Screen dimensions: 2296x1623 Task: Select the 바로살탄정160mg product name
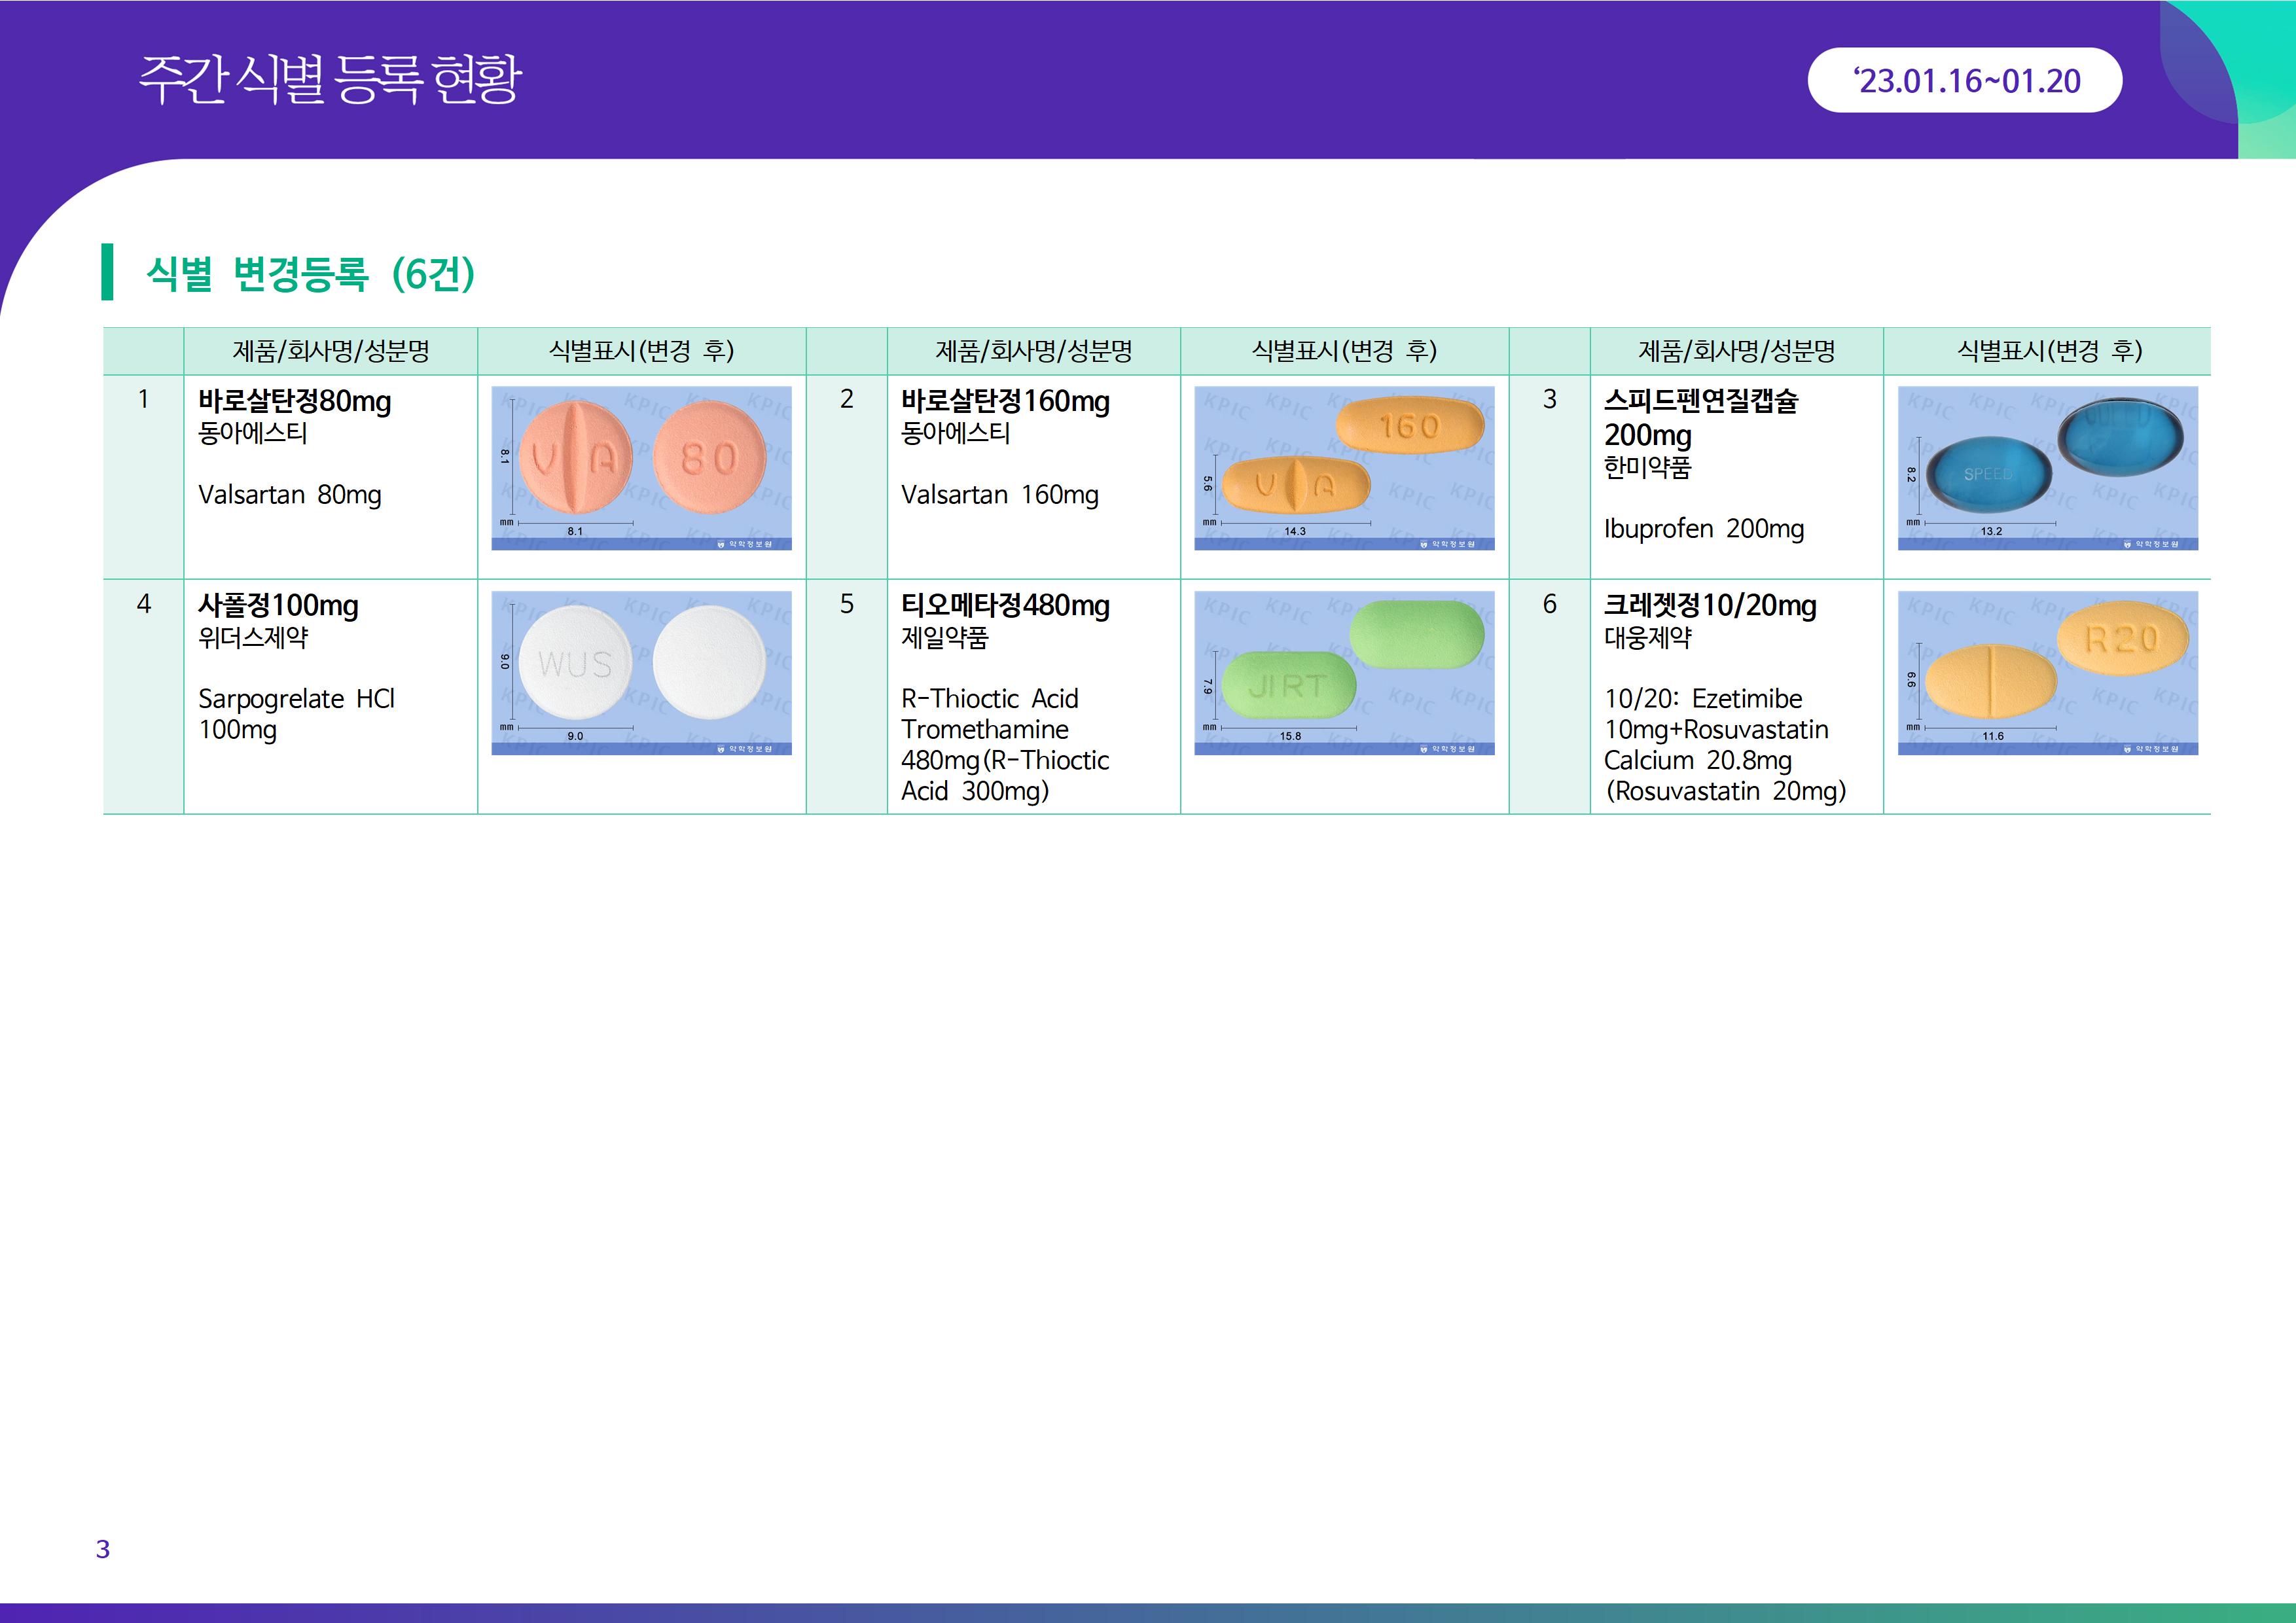click(1004, 401)
